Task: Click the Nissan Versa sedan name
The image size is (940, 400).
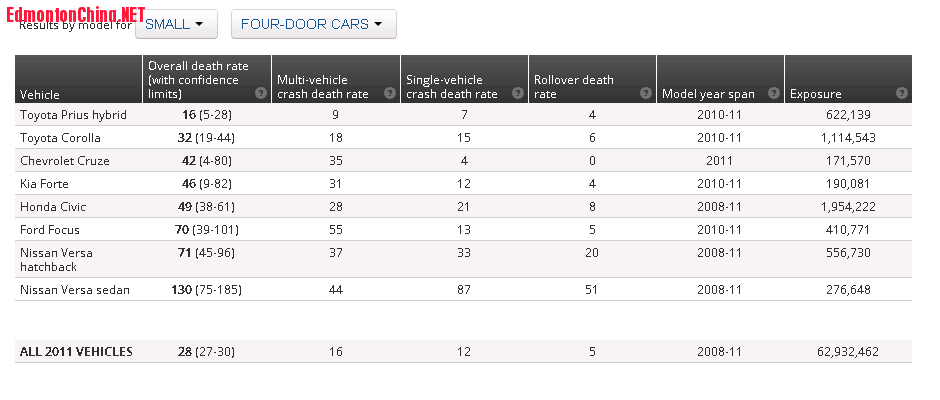Action: [76, 289]
